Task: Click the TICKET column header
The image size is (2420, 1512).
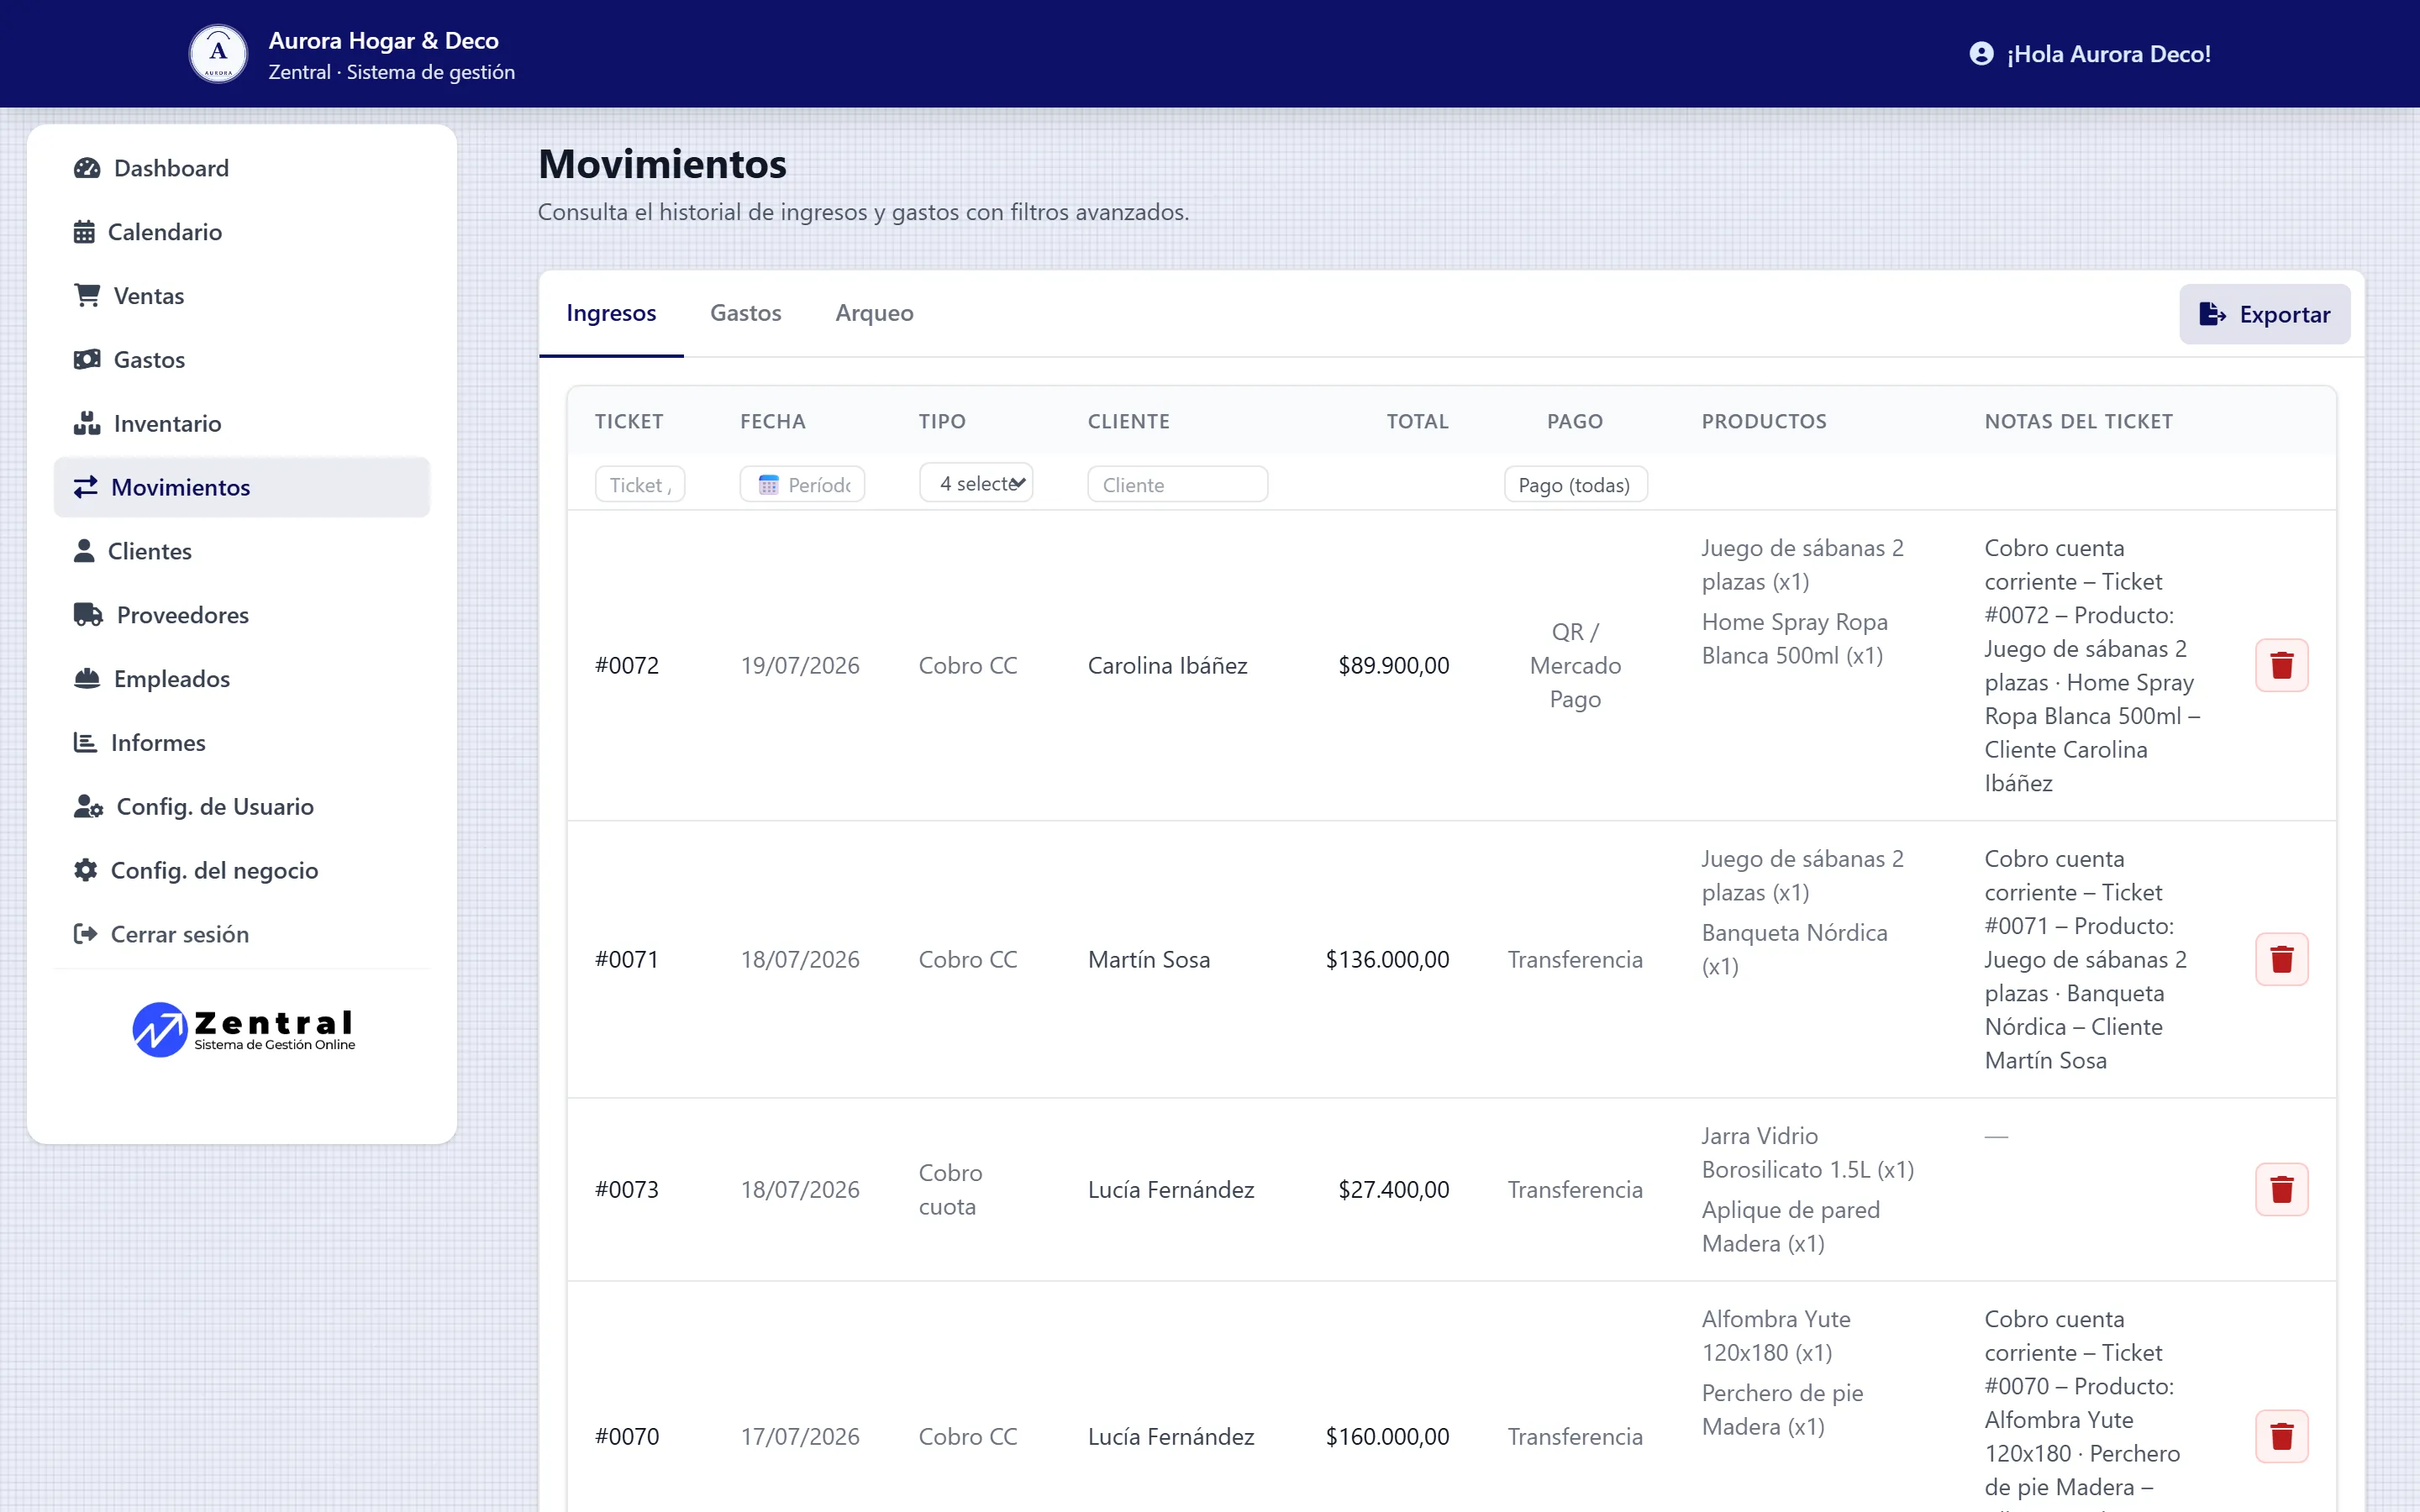Action: (629, 421)
